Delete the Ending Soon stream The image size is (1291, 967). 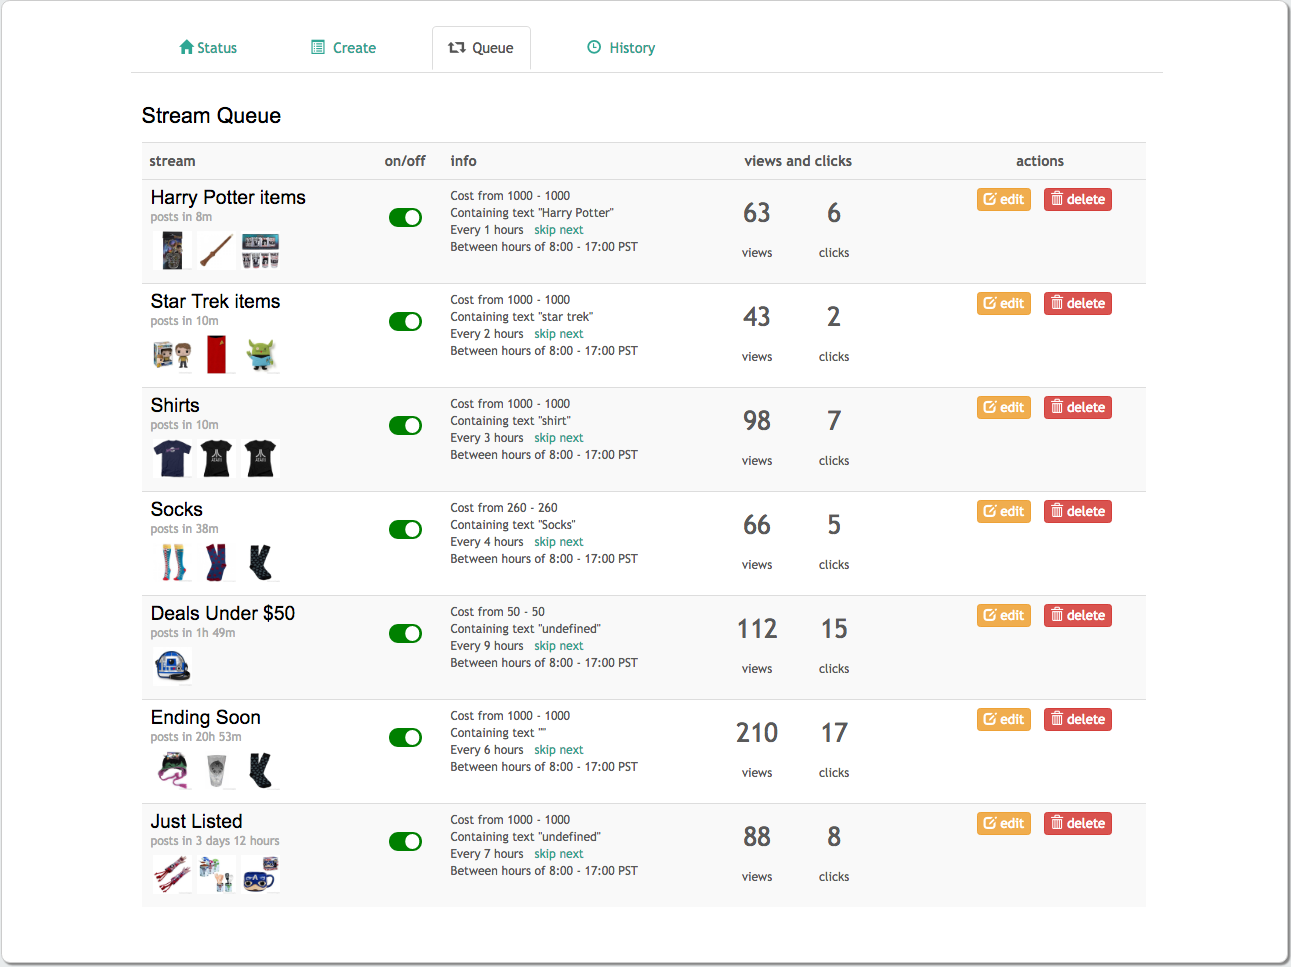coord(1077,719)
